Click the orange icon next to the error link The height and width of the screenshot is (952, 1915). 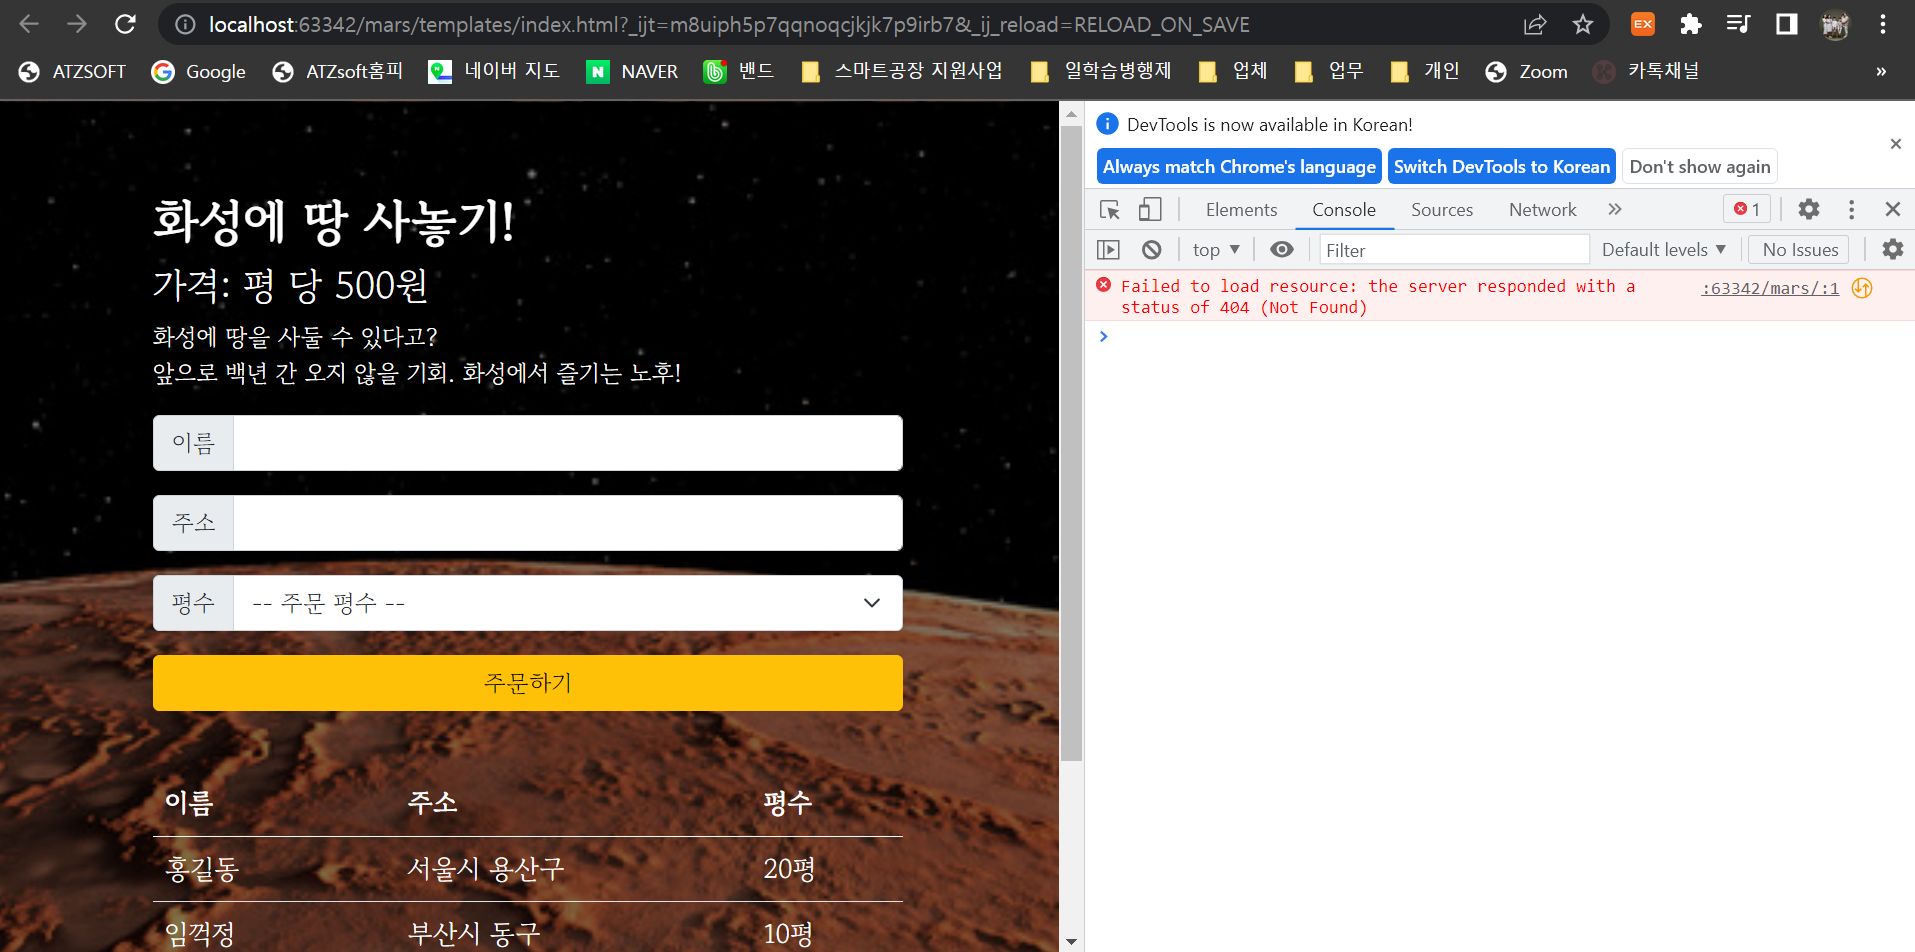pyautogui.click(x=1861, y=288)
